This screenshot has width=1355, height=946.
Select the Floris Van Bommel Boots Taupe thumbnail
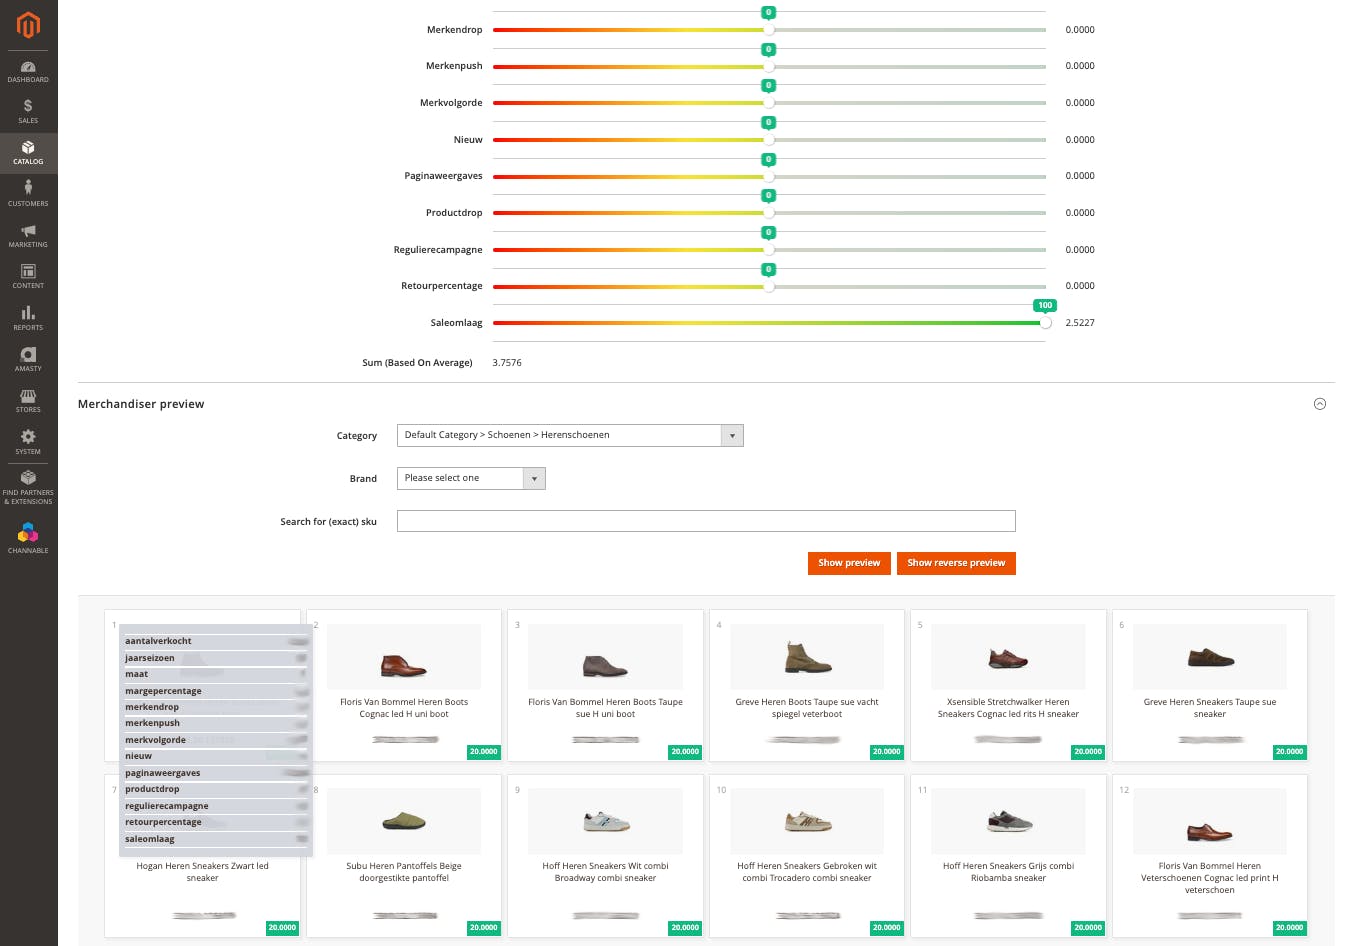(x=605, y=657)
